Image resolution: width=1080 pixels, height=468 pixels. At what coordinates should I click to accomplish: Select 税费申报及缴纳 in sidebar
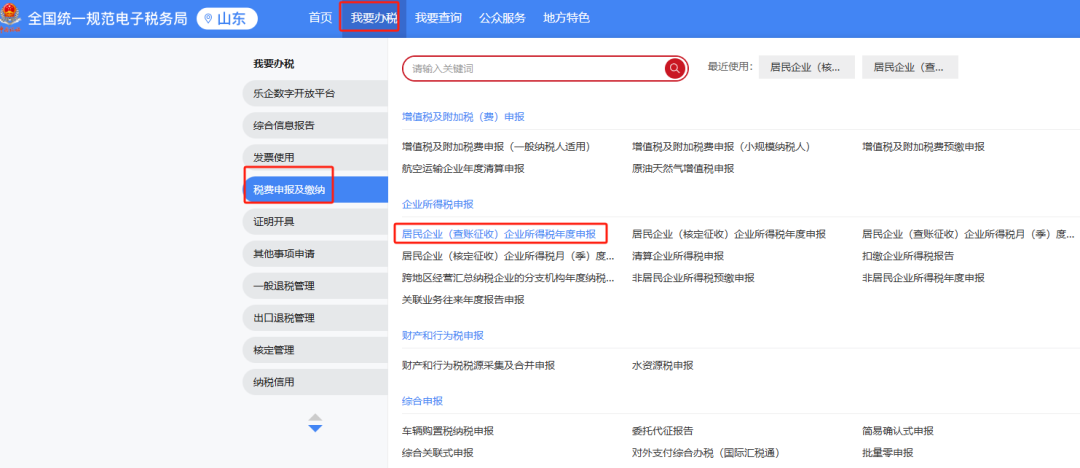pyautogui.click(x=315, y=190)
